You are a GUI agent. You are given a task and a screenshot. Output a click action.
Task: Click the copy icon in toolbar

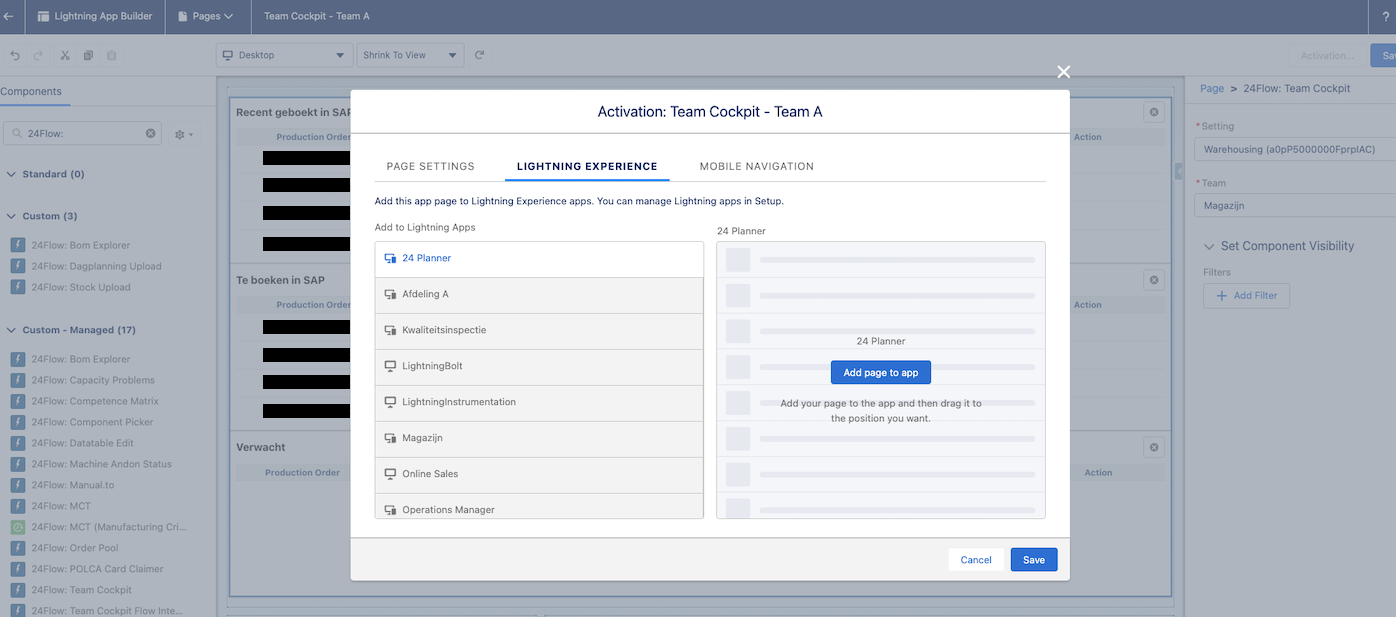click(88, 55)
